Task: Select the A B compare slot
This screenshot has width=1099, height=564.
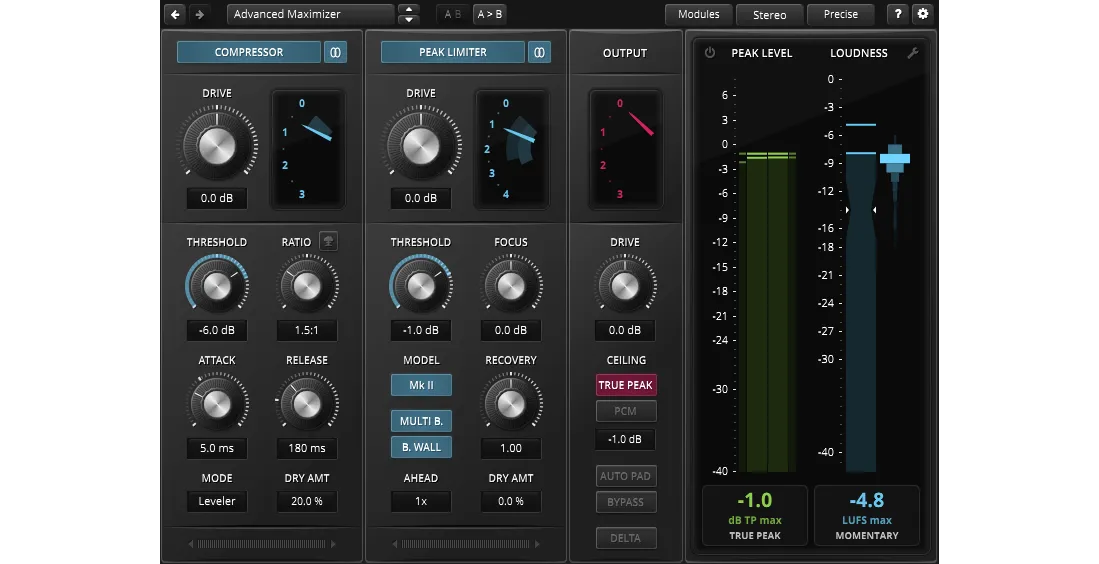Action: coord(453,14)
